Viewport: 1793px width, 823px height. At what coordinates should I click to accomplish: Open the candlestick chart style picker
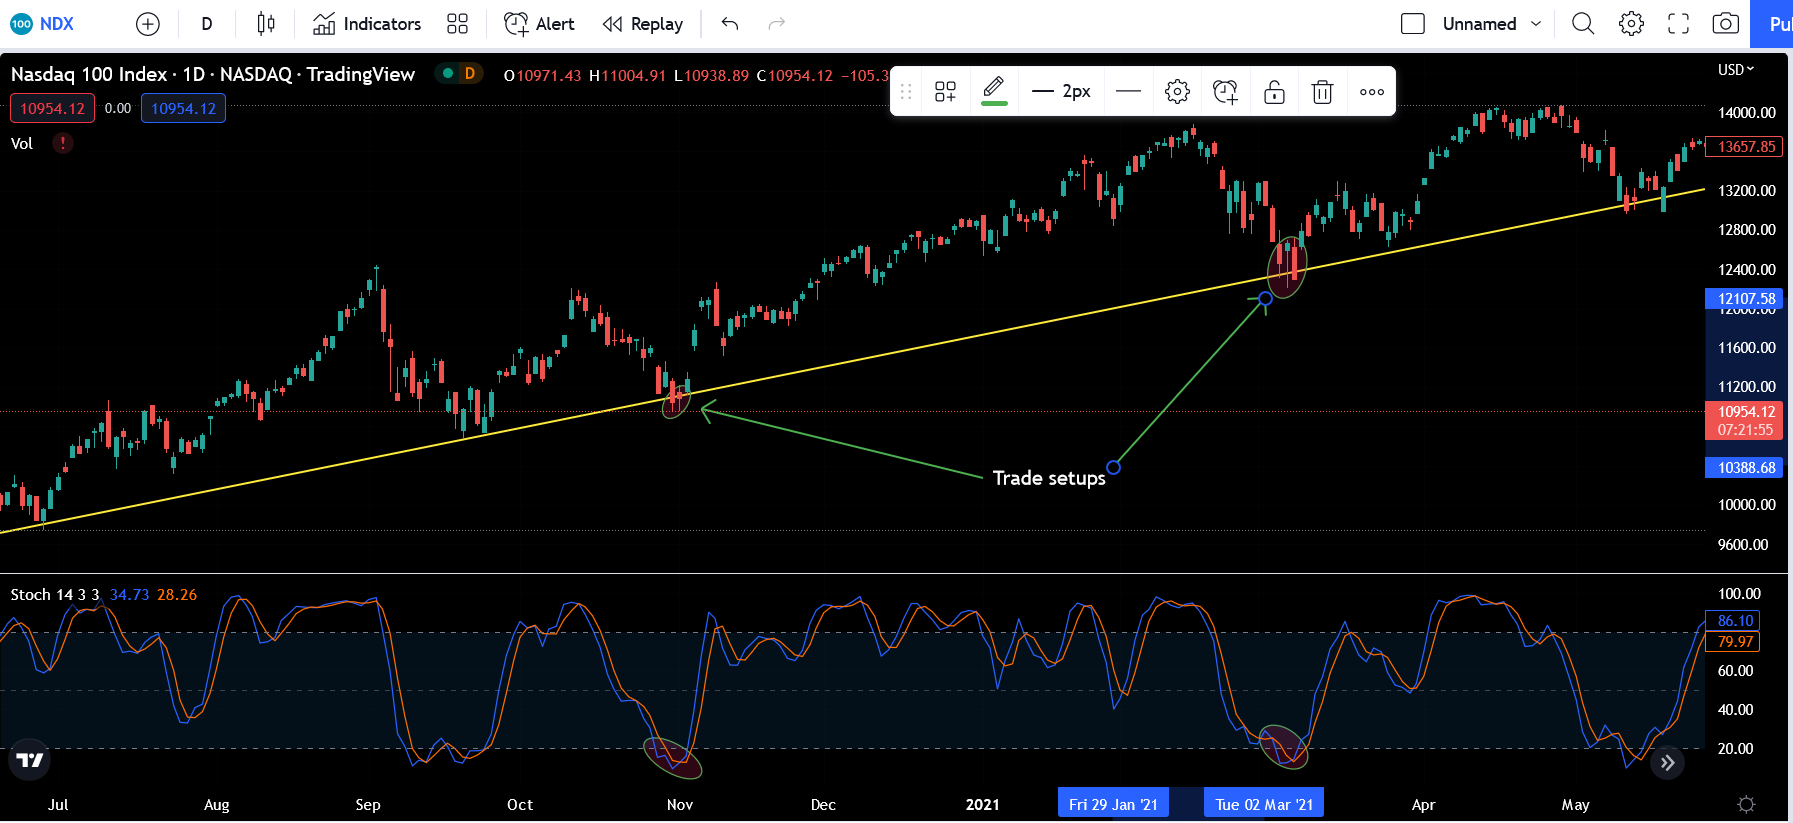265,24
